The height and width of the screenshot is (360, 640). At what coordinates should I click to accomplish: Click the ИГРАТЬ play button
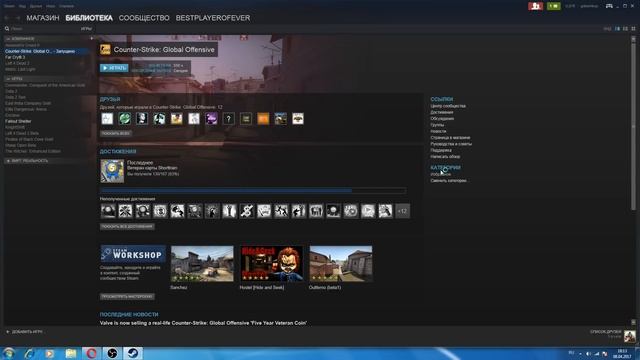point(114,68)
